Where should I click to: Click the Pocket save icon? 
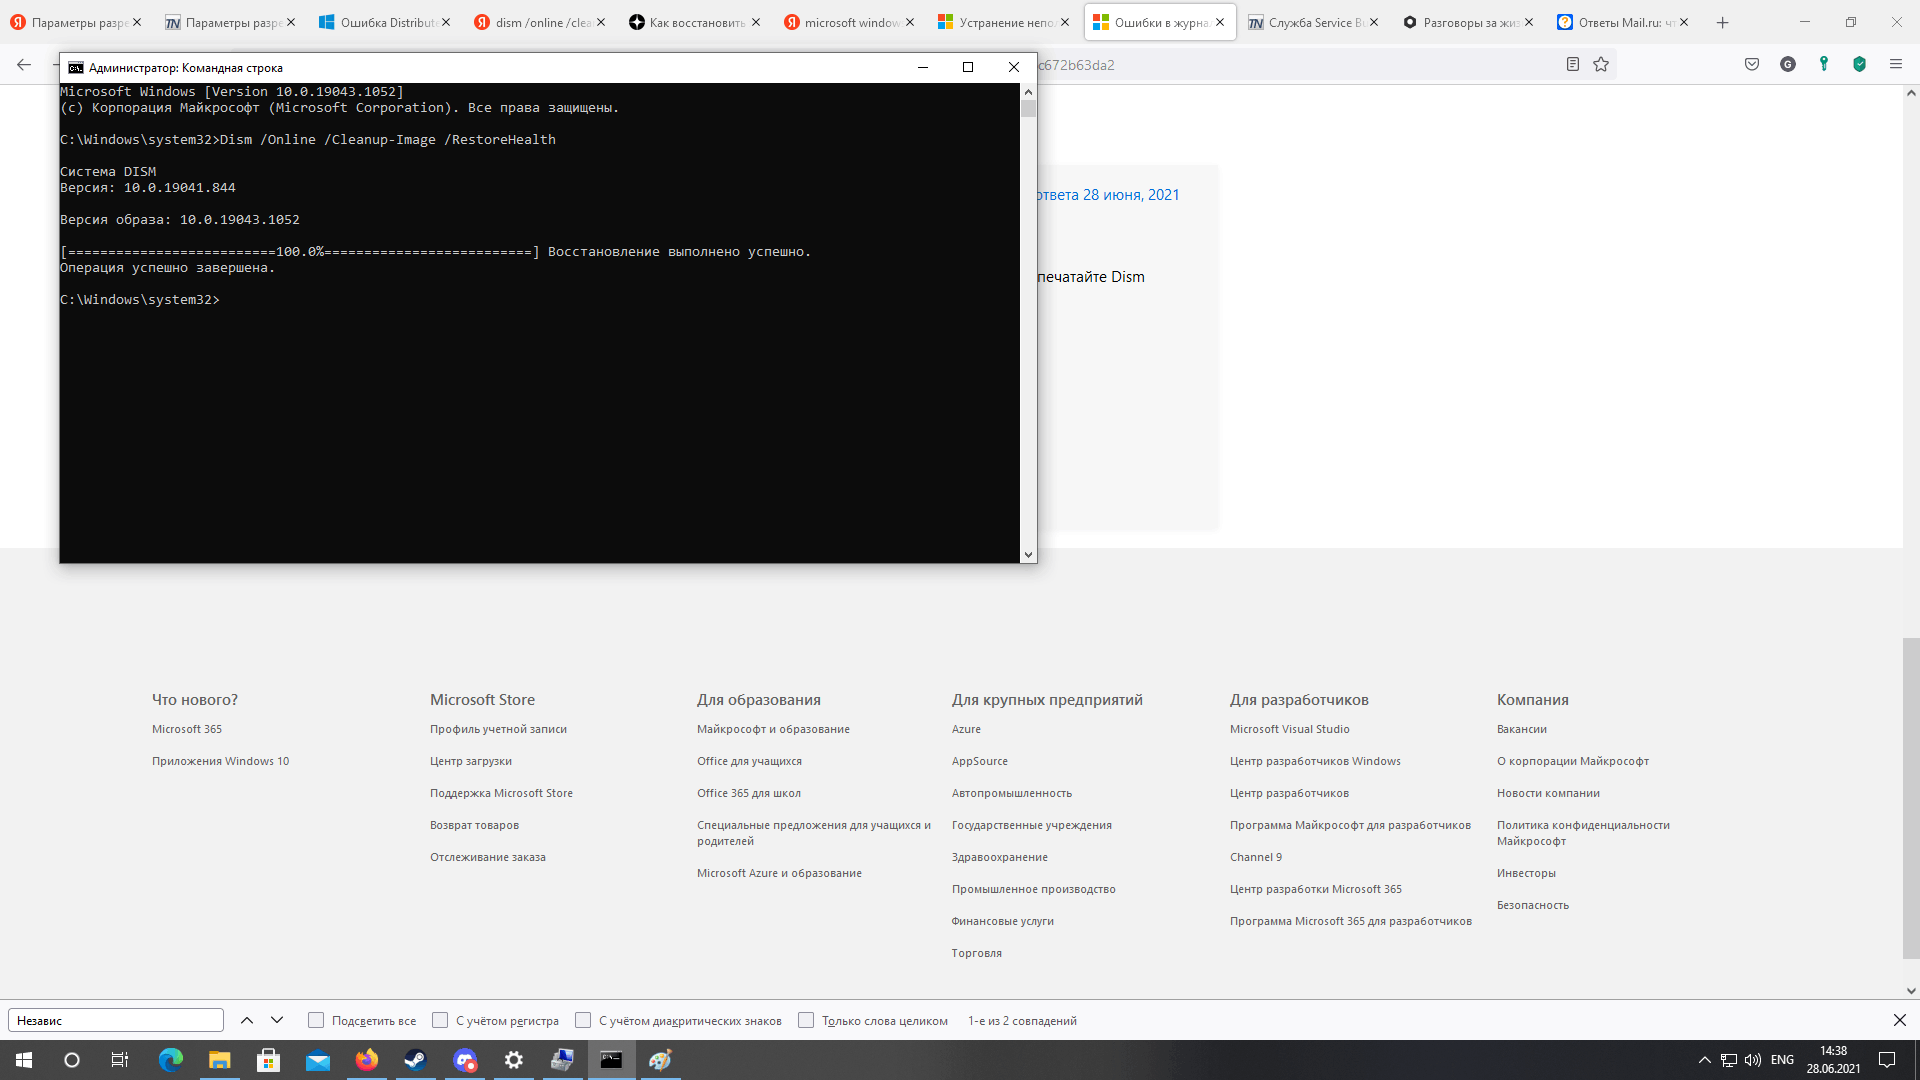tap(1752, 65)
